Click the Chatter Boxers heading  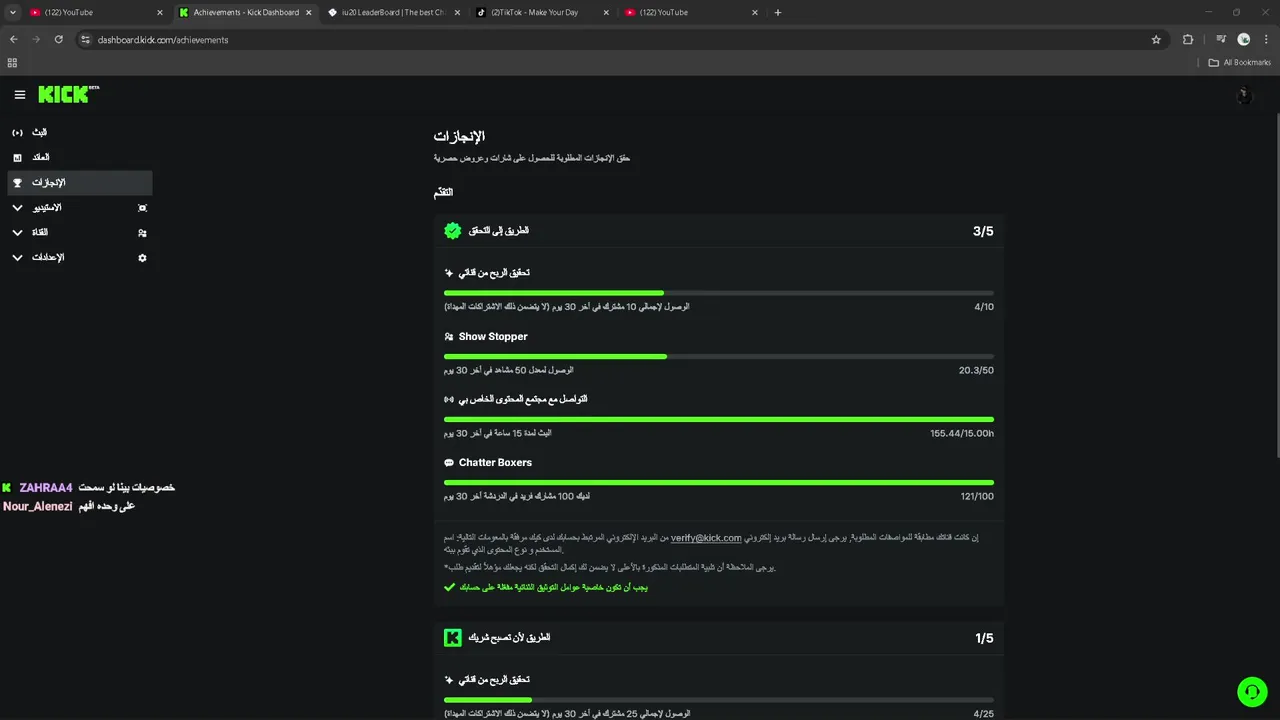(x=495, y=463)
